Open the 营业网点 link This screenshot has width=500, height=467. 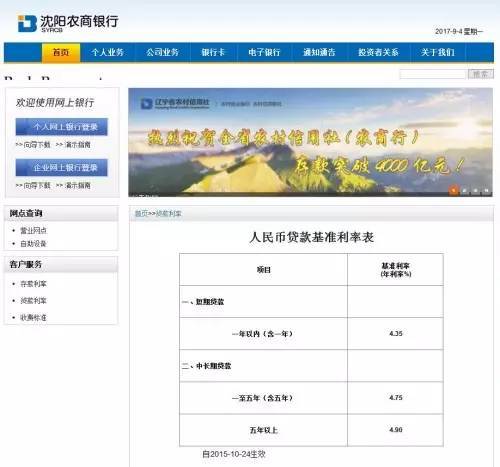point(33,230)
